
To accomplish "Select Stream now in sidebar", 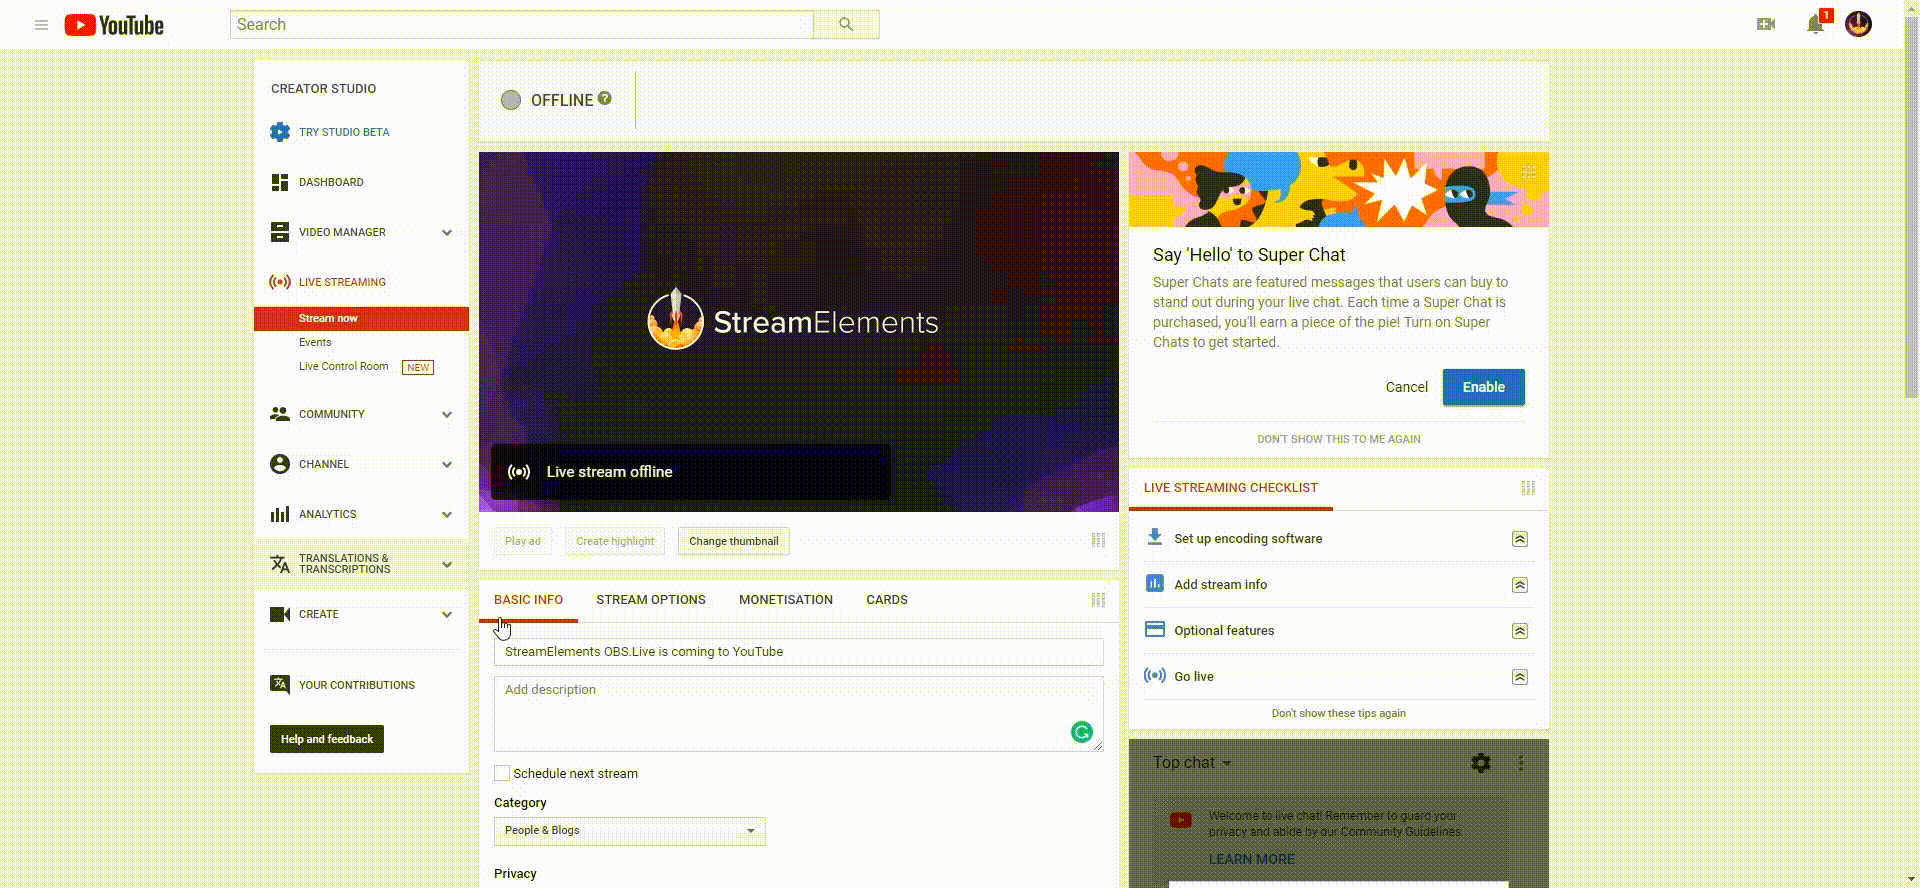I will point(361,318).
